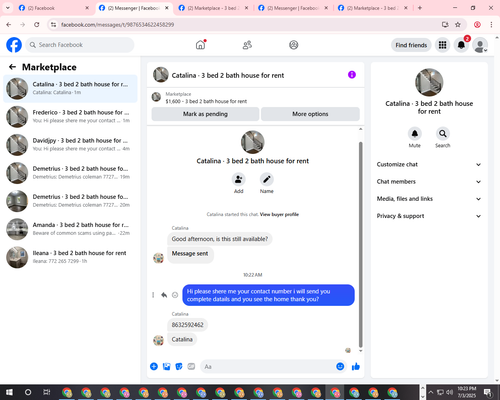
Task: Open conversation information purple icon
Action: (x=352, y=75)
